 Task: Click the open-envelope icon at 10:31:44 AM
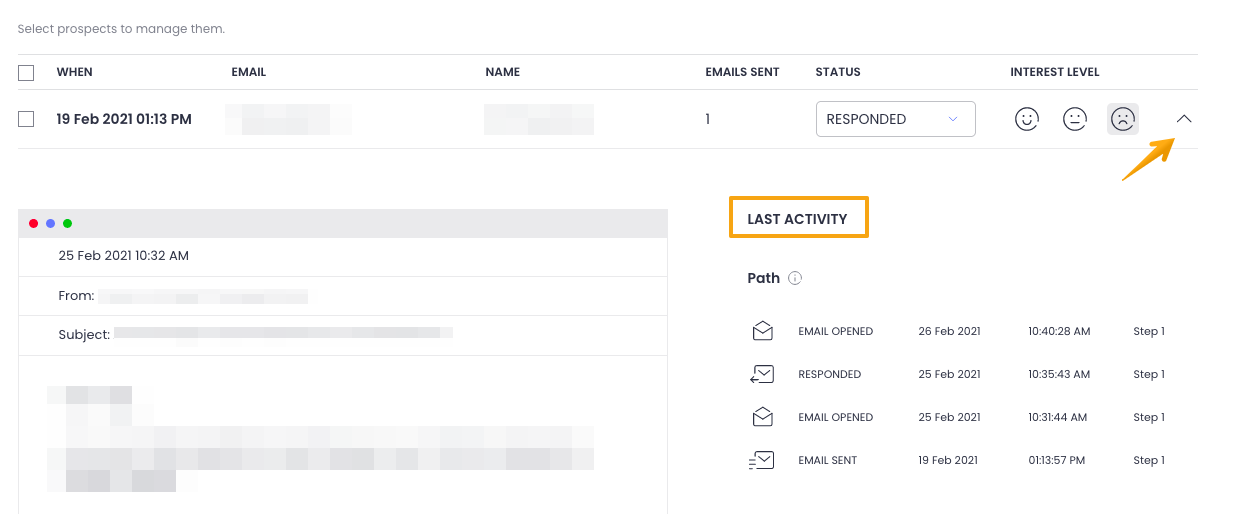click(x=762, y=417)
